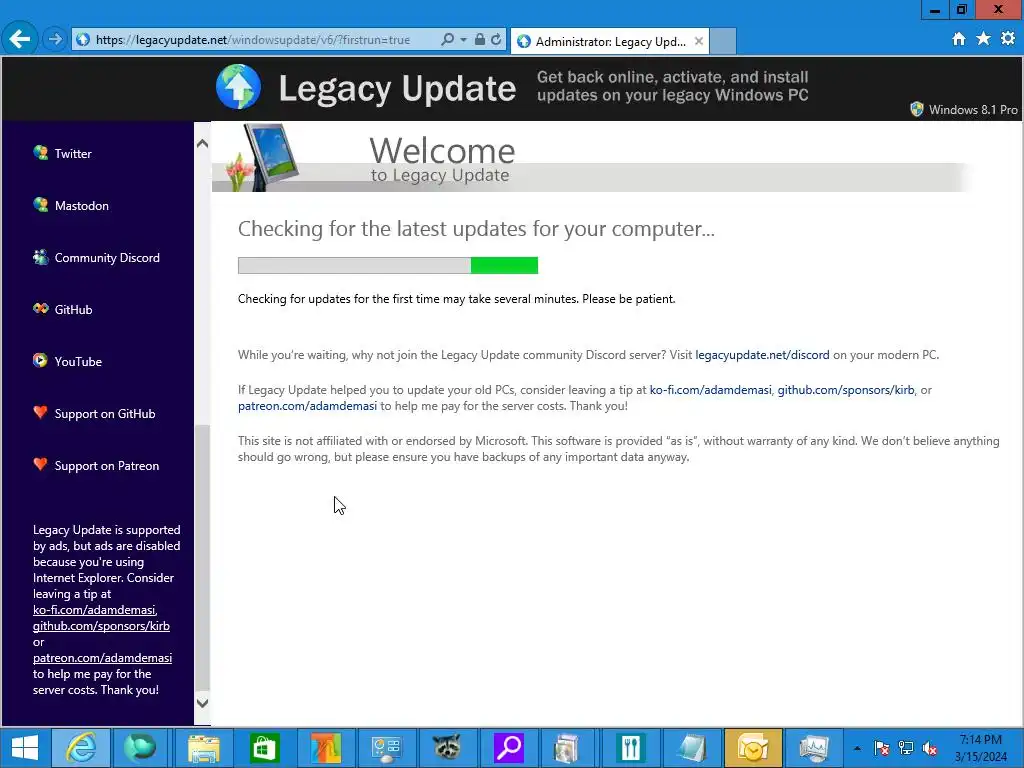Open the Notepad taskbar icon
1024x768 pixels.
click(692, 748)
